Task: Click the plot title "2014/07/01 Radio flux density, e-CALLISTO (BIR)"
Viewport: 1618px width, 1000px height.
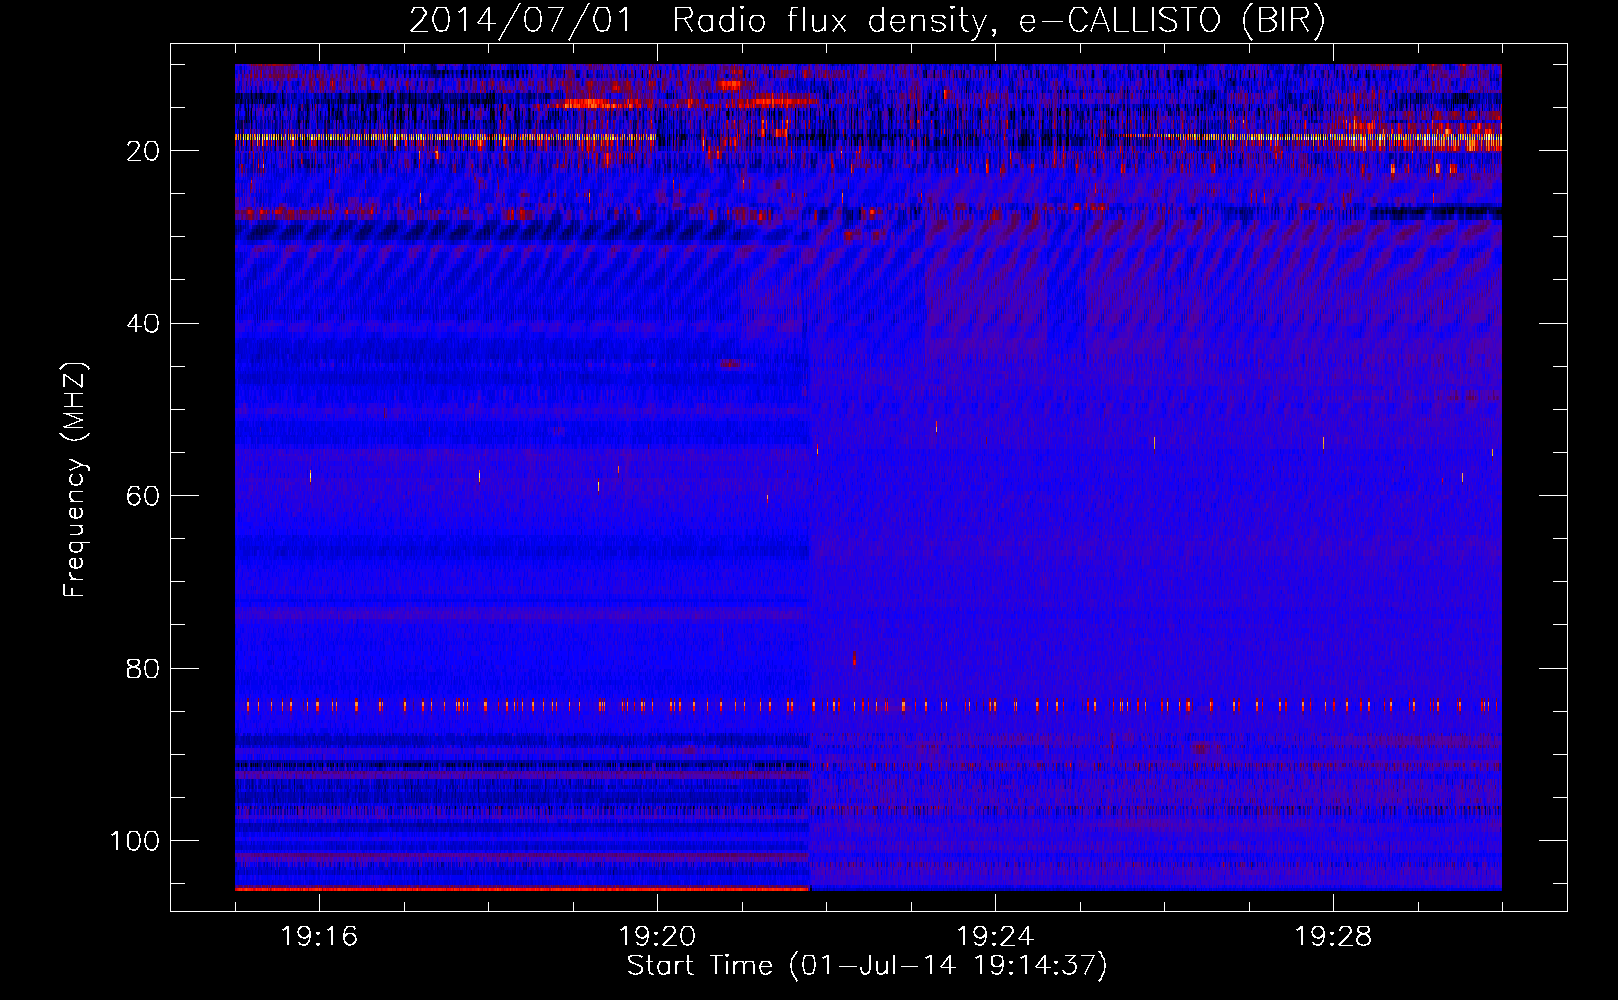Action: (867, 20)
